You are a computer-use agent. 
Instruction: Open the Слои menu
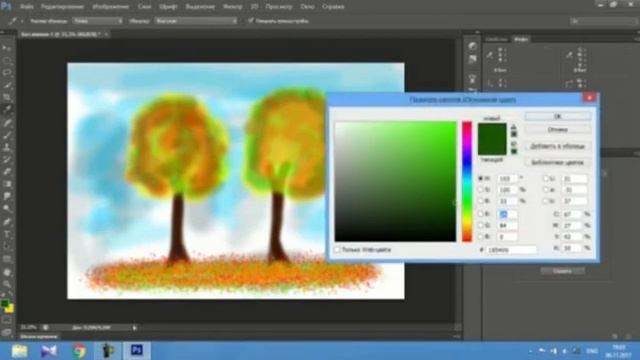click(x=144, y=7)
